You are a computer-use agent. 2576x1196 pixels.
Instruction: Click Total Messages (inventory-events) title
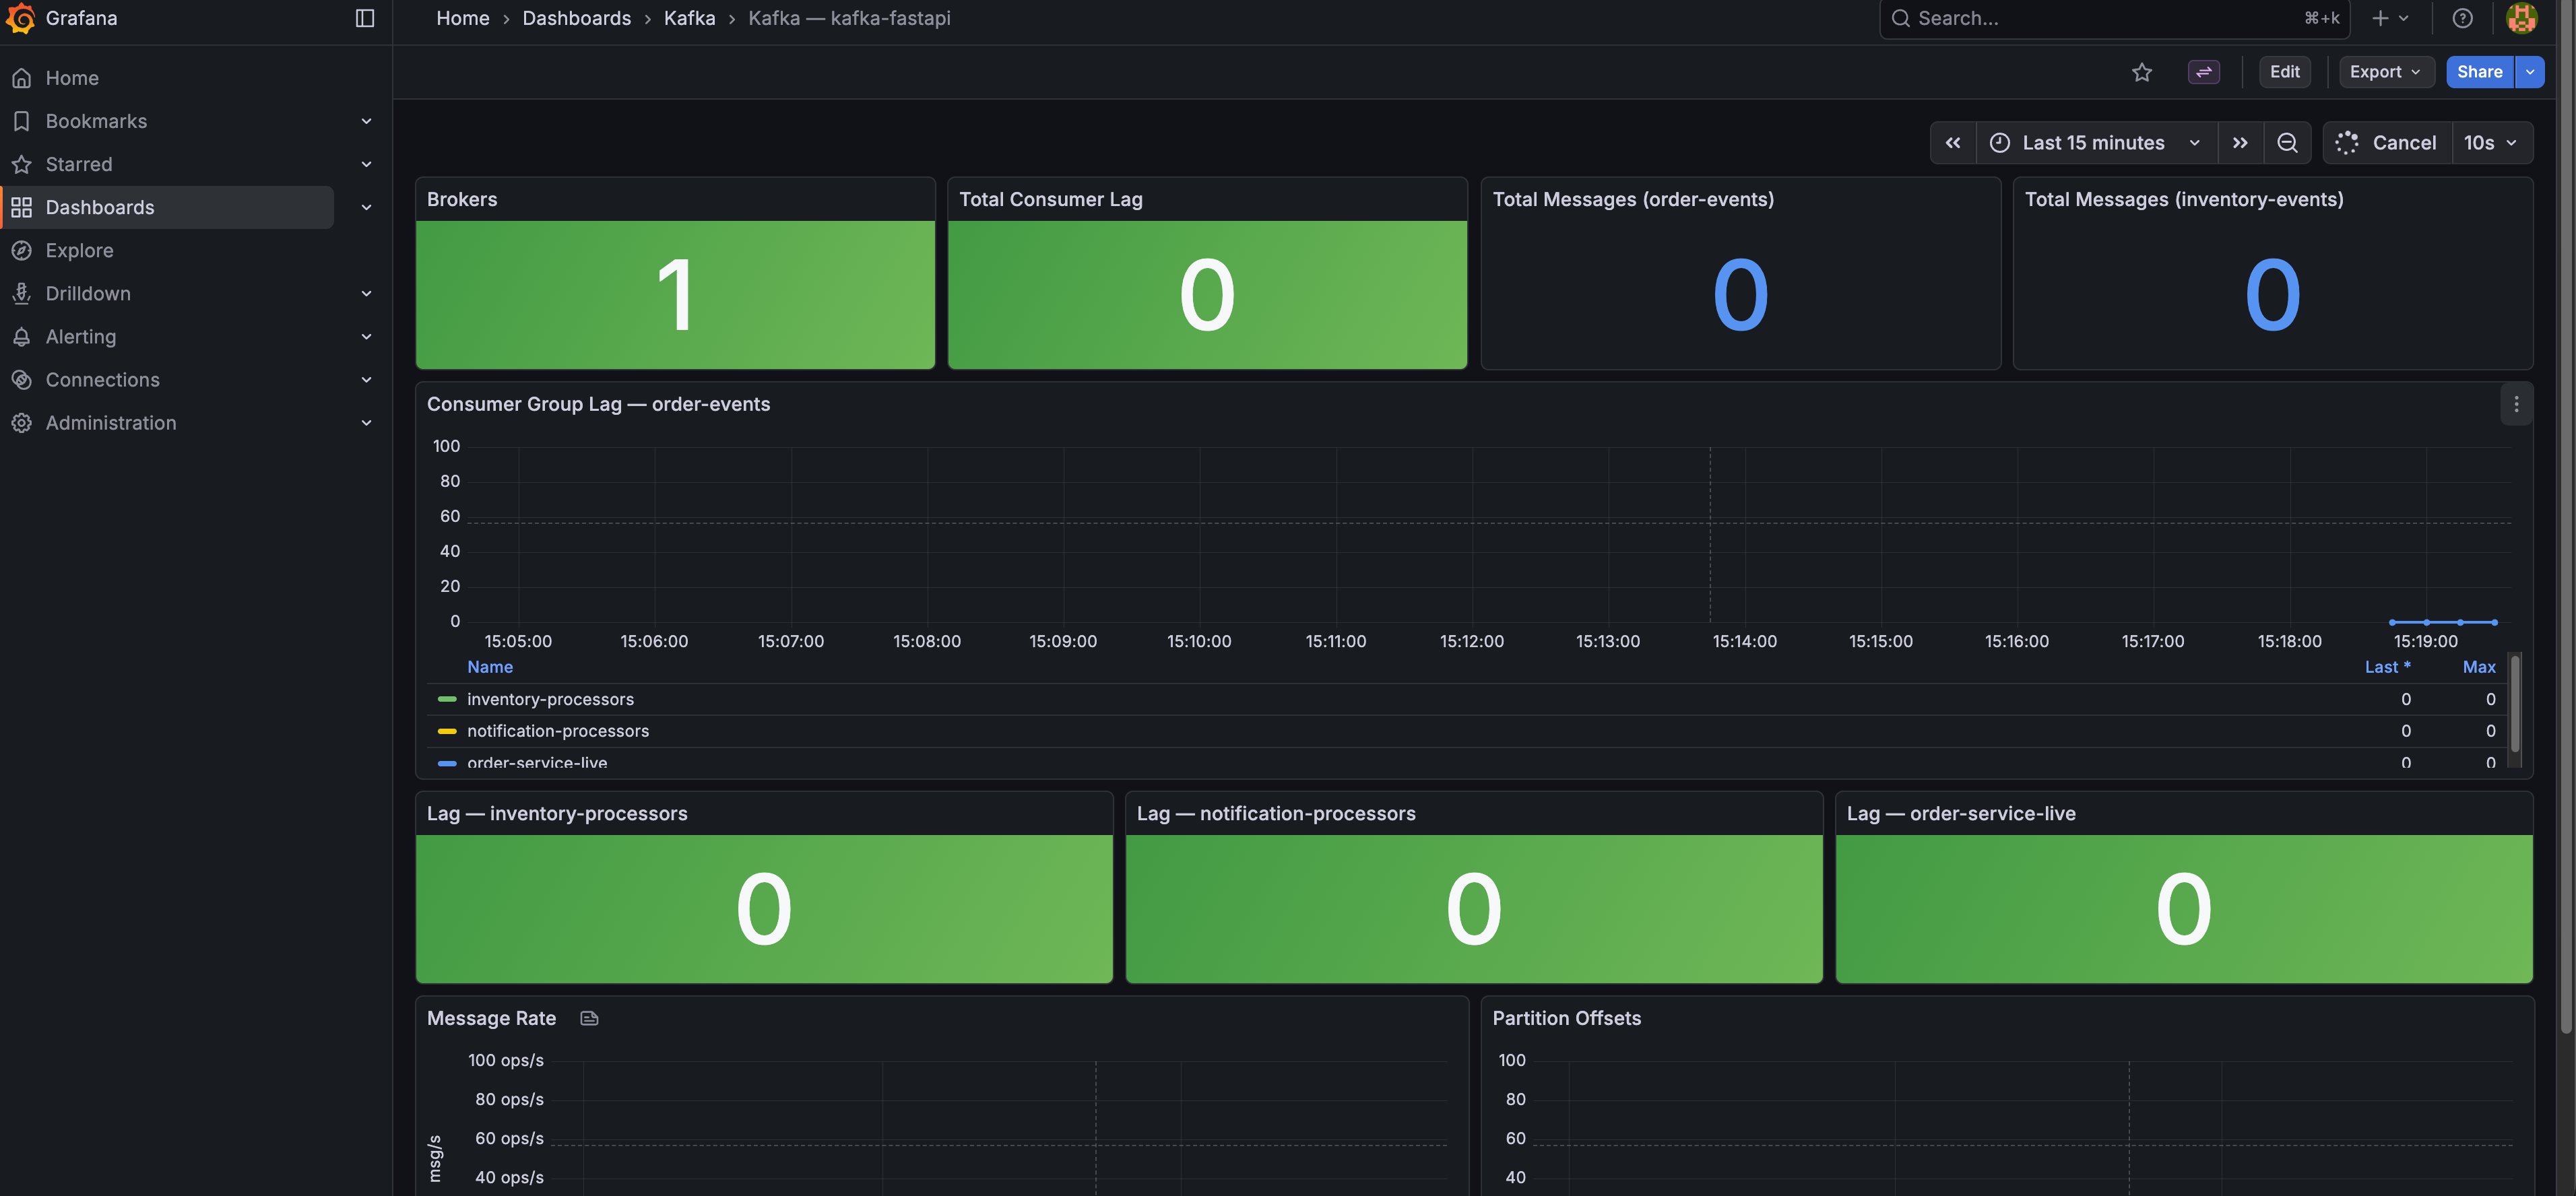(2184, 199)
